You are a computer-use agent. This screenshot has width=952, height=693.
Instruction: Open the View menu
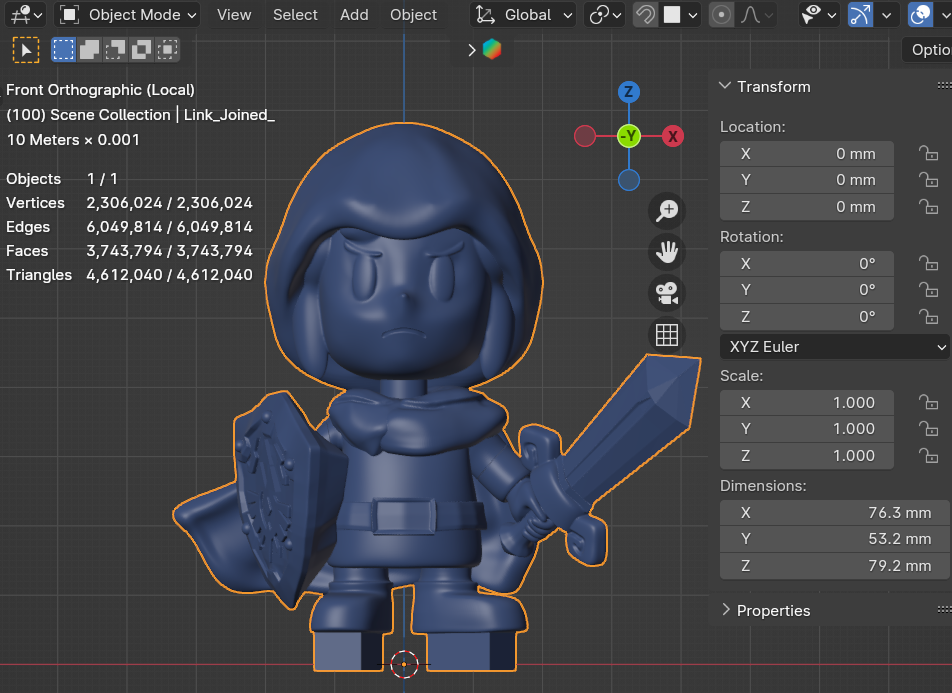[x=234, y=15]
